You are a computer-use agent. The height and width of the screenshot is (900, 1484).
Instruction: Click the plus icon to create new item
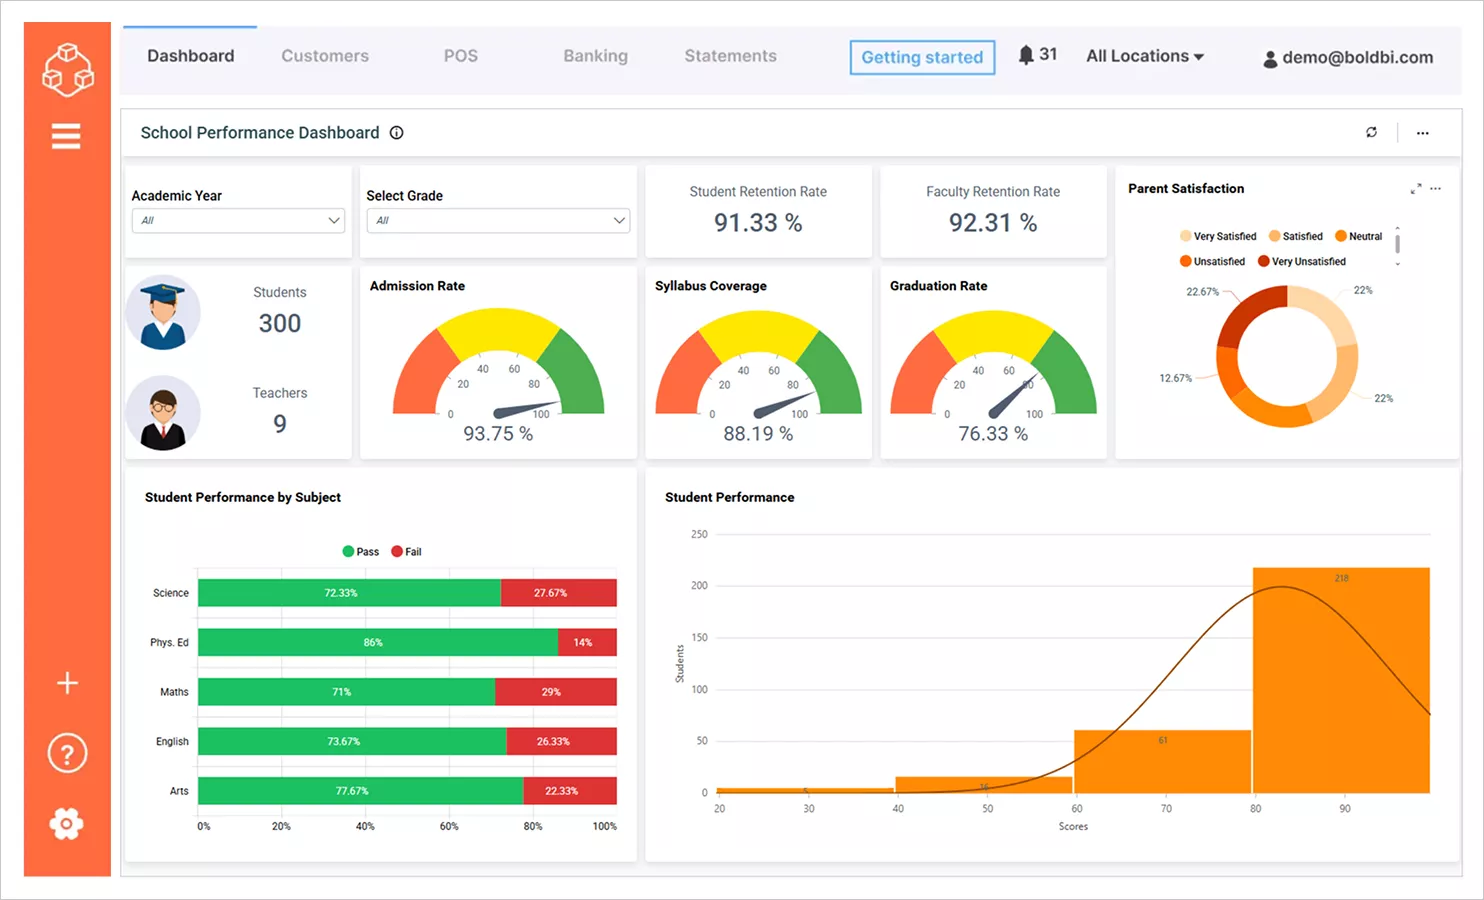[x=66, y=683]
